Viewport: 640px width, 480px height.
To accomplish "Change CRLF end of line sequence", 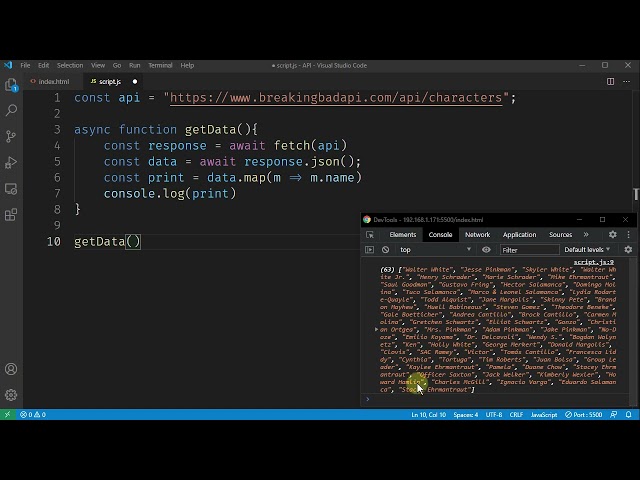I will click(516, 415).
